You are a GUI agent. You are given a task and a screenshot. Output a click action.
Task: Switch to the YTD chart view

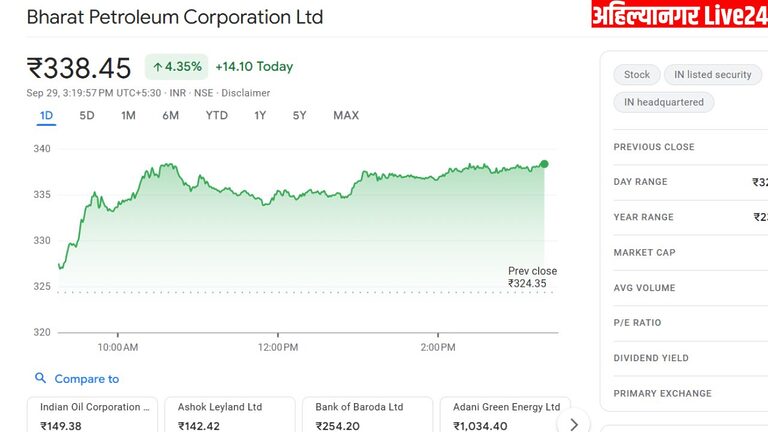216,115
